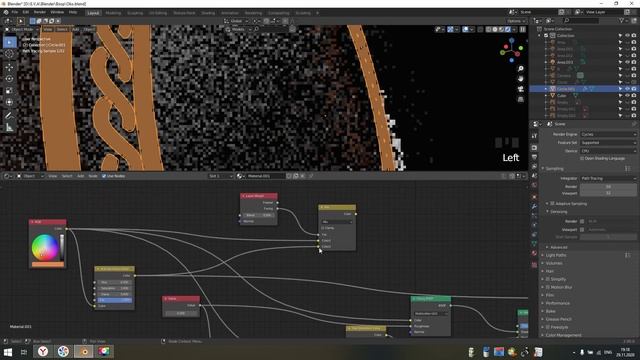This screenshot has height=360, width=640.
Task: Hide Collection with its eye icon
Action: pyautogui.click(x=627, y=36)
